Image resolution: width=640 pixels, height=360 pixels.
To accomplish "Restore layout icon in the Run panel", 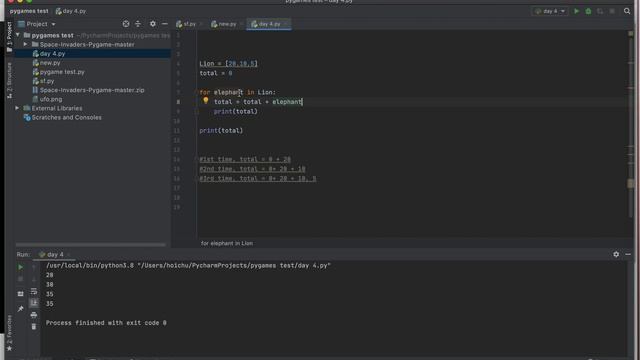I will tap(20, 294).
